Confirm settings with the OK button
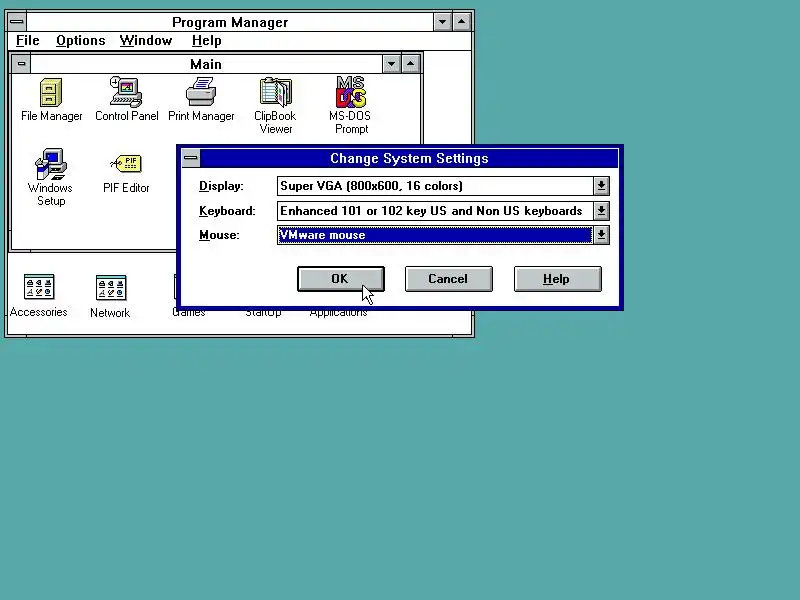 tap(340, 279)
